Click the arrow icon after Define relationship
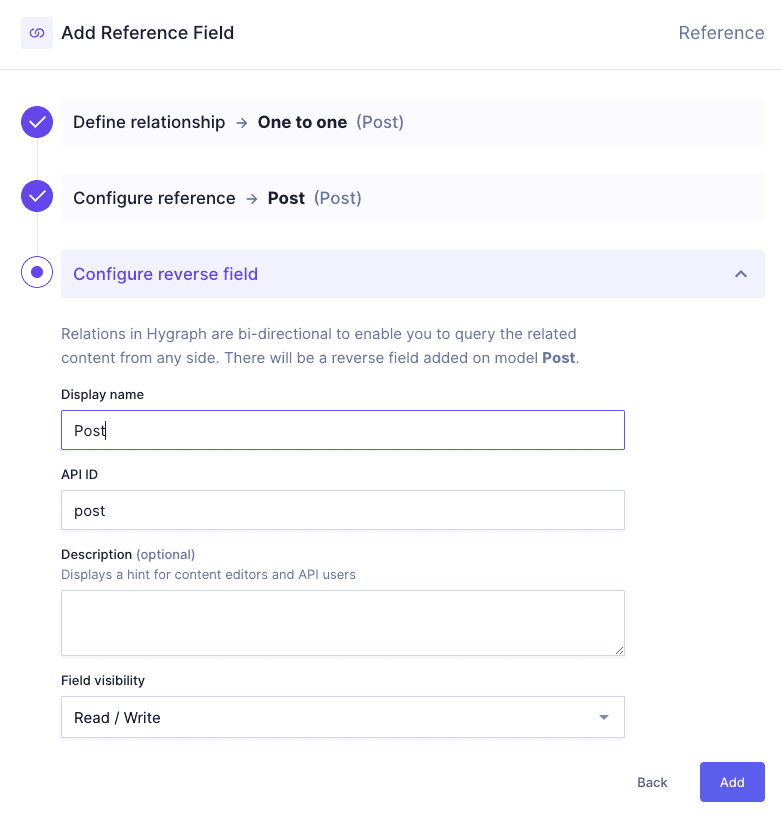The width and height of the screenshot is (782, 837). 241,122
